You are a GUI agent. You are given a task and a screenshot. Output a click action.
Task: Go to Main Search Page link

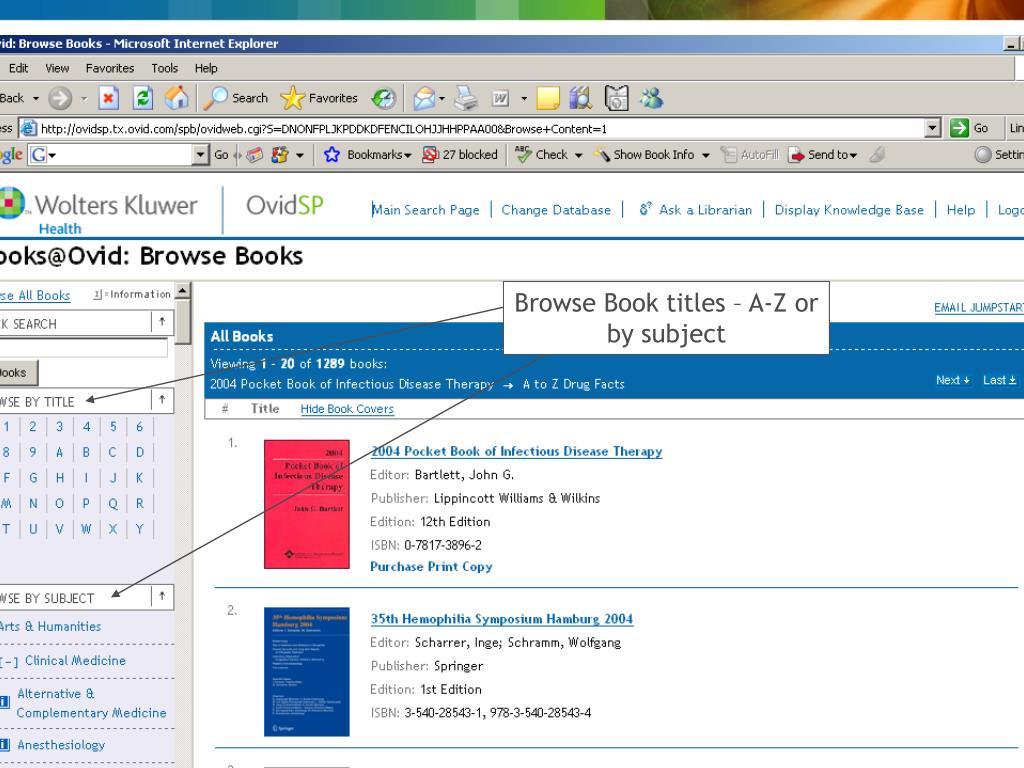click(x=426, y=210)
